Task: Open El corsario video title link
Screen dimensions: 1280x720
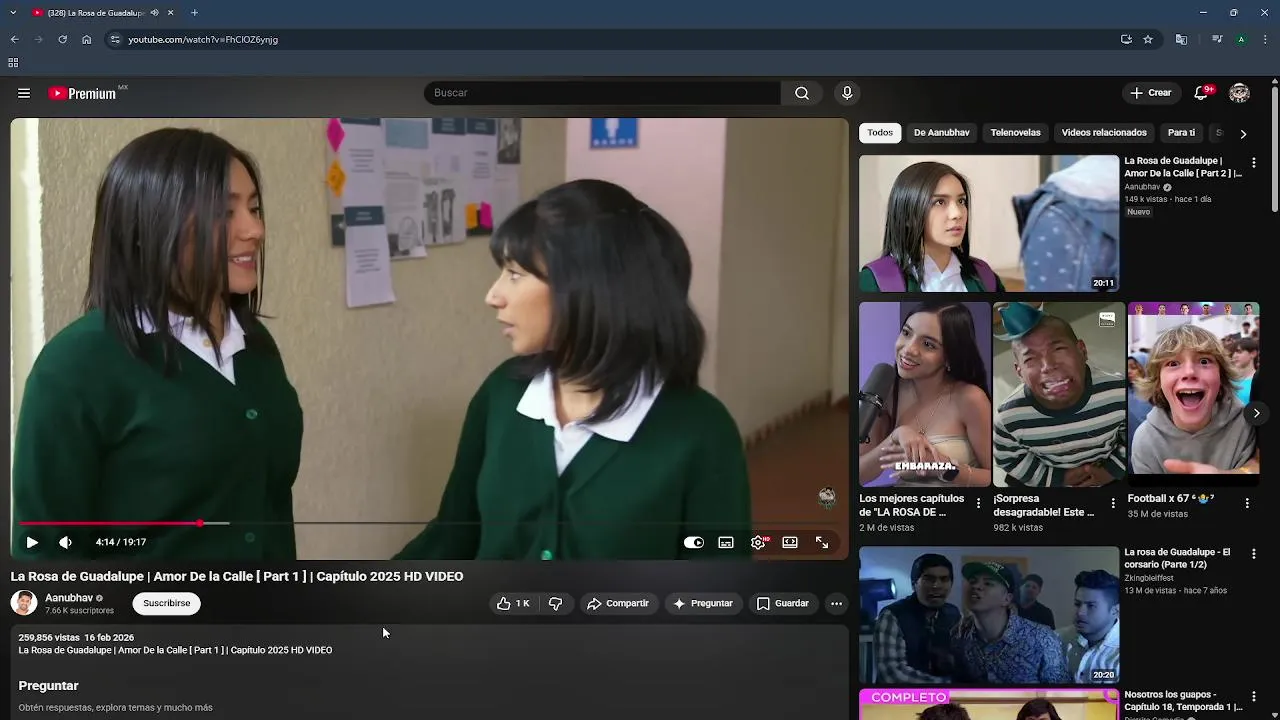Action: pos(1177,558)
